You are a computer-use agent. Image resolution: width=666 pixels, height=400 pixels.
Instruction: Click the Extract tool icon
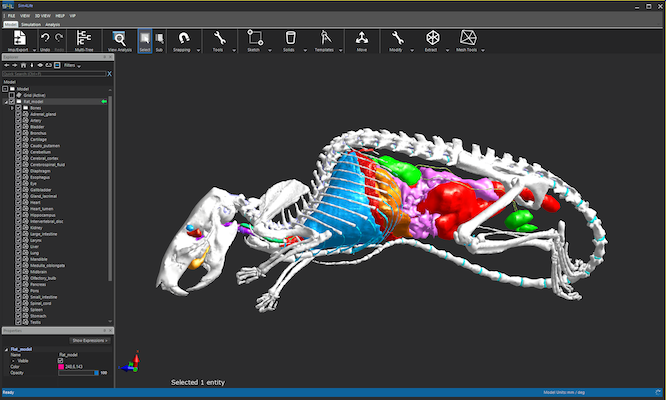tap(433, 38)
